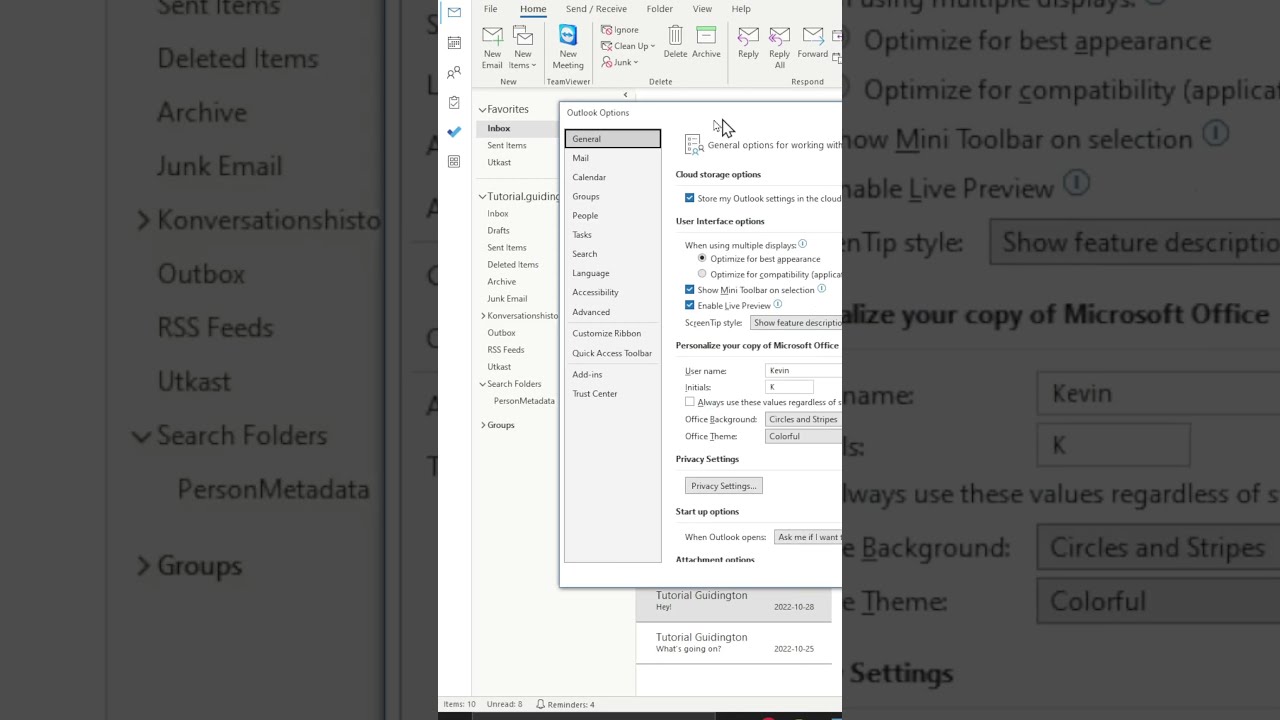Open the Calendar module icon in navigation bar
The width and height of the screenshot is (1280, 720).
click(x=454, y=42)
